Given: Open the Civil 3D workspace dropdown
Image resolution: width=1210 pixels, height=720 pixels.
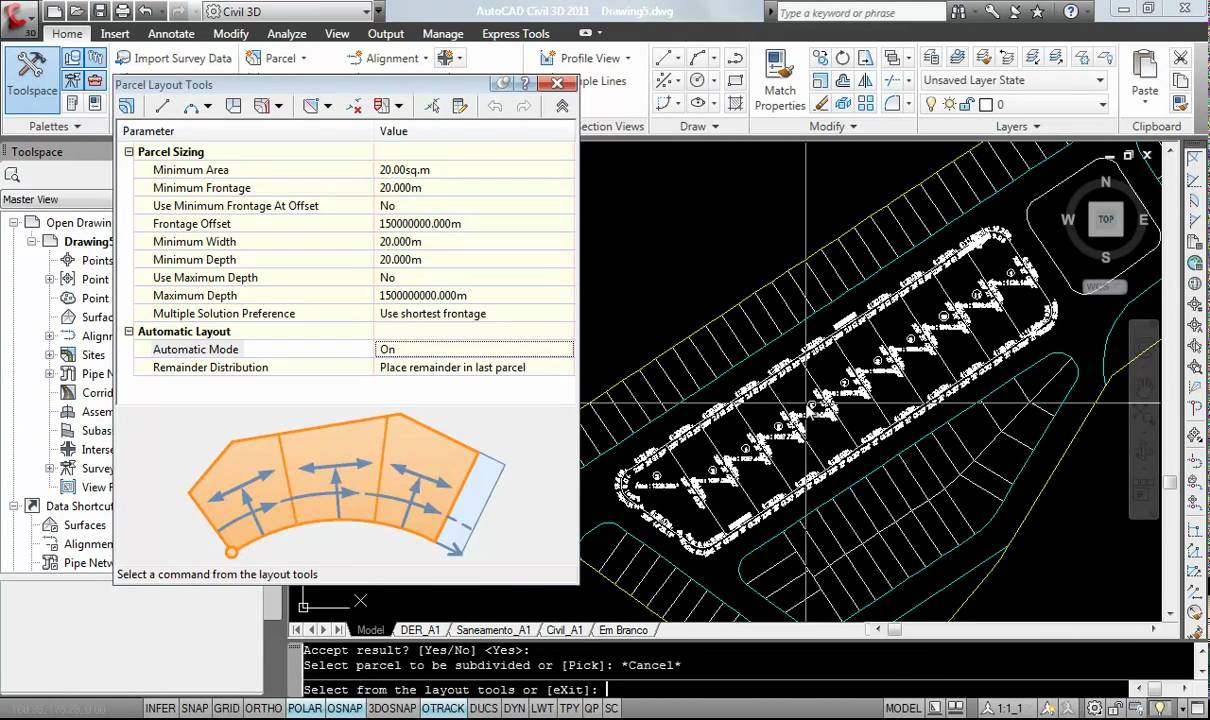Looking at the screenshot, I should click(x=287, y=12).
